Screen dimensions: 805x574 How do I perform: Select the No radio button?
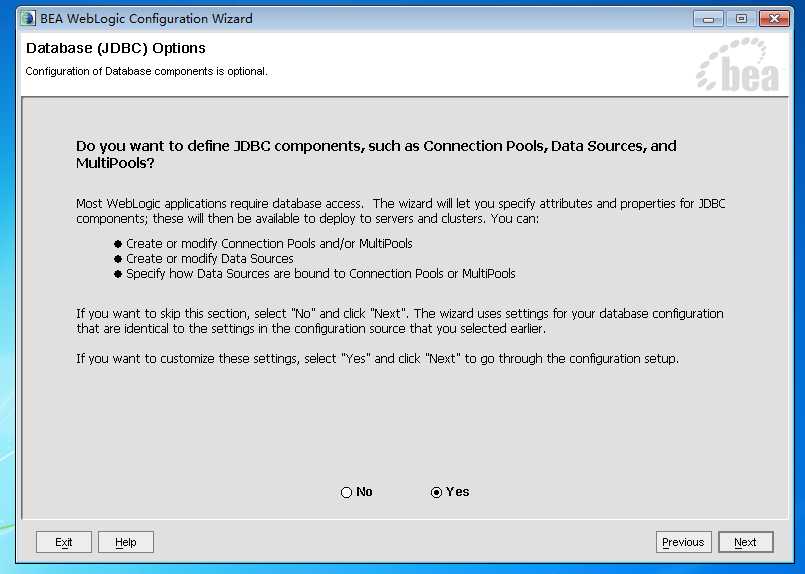tap(347, 492)
